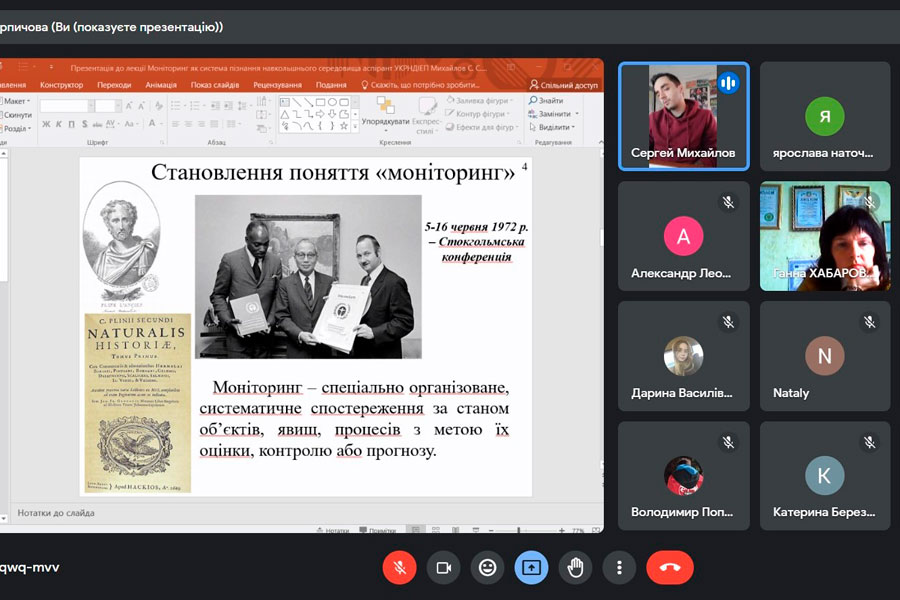Unmute the microphone in the call bar
Screen dimensions: 900x600
click(399, 567)
